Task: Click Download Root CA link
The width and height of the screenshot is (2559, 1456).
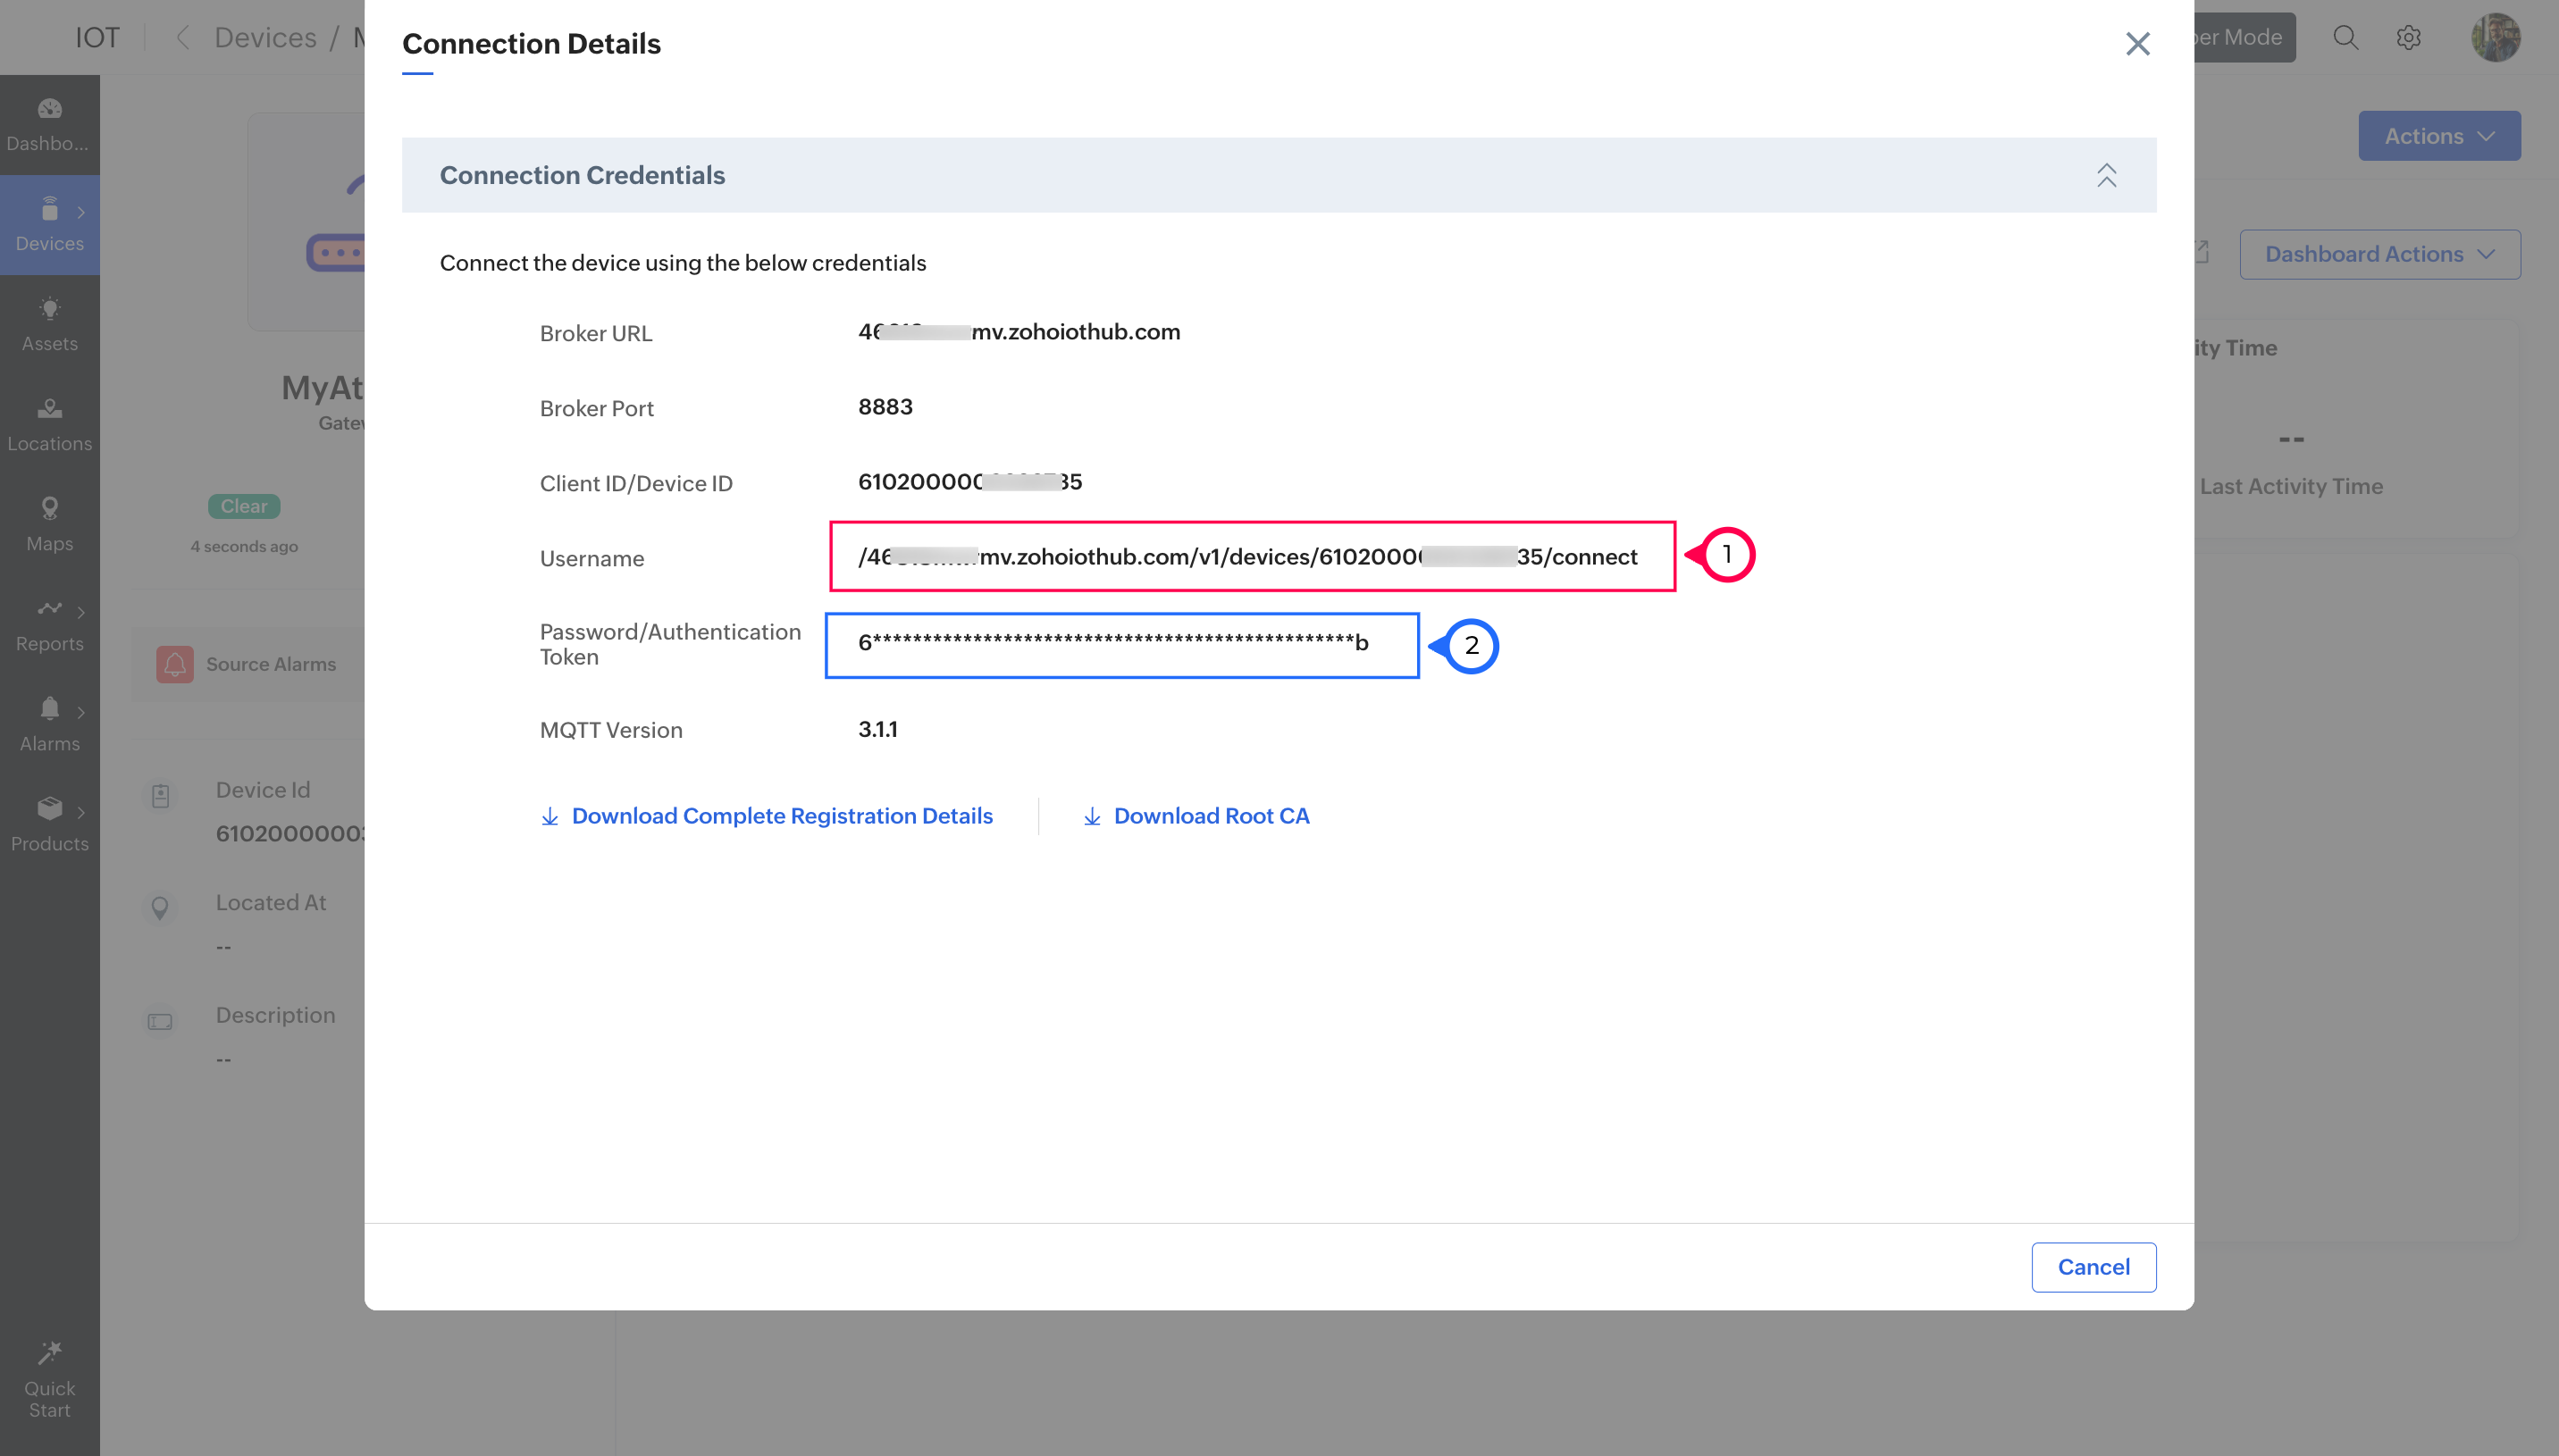Action: tap(1210, 816)
